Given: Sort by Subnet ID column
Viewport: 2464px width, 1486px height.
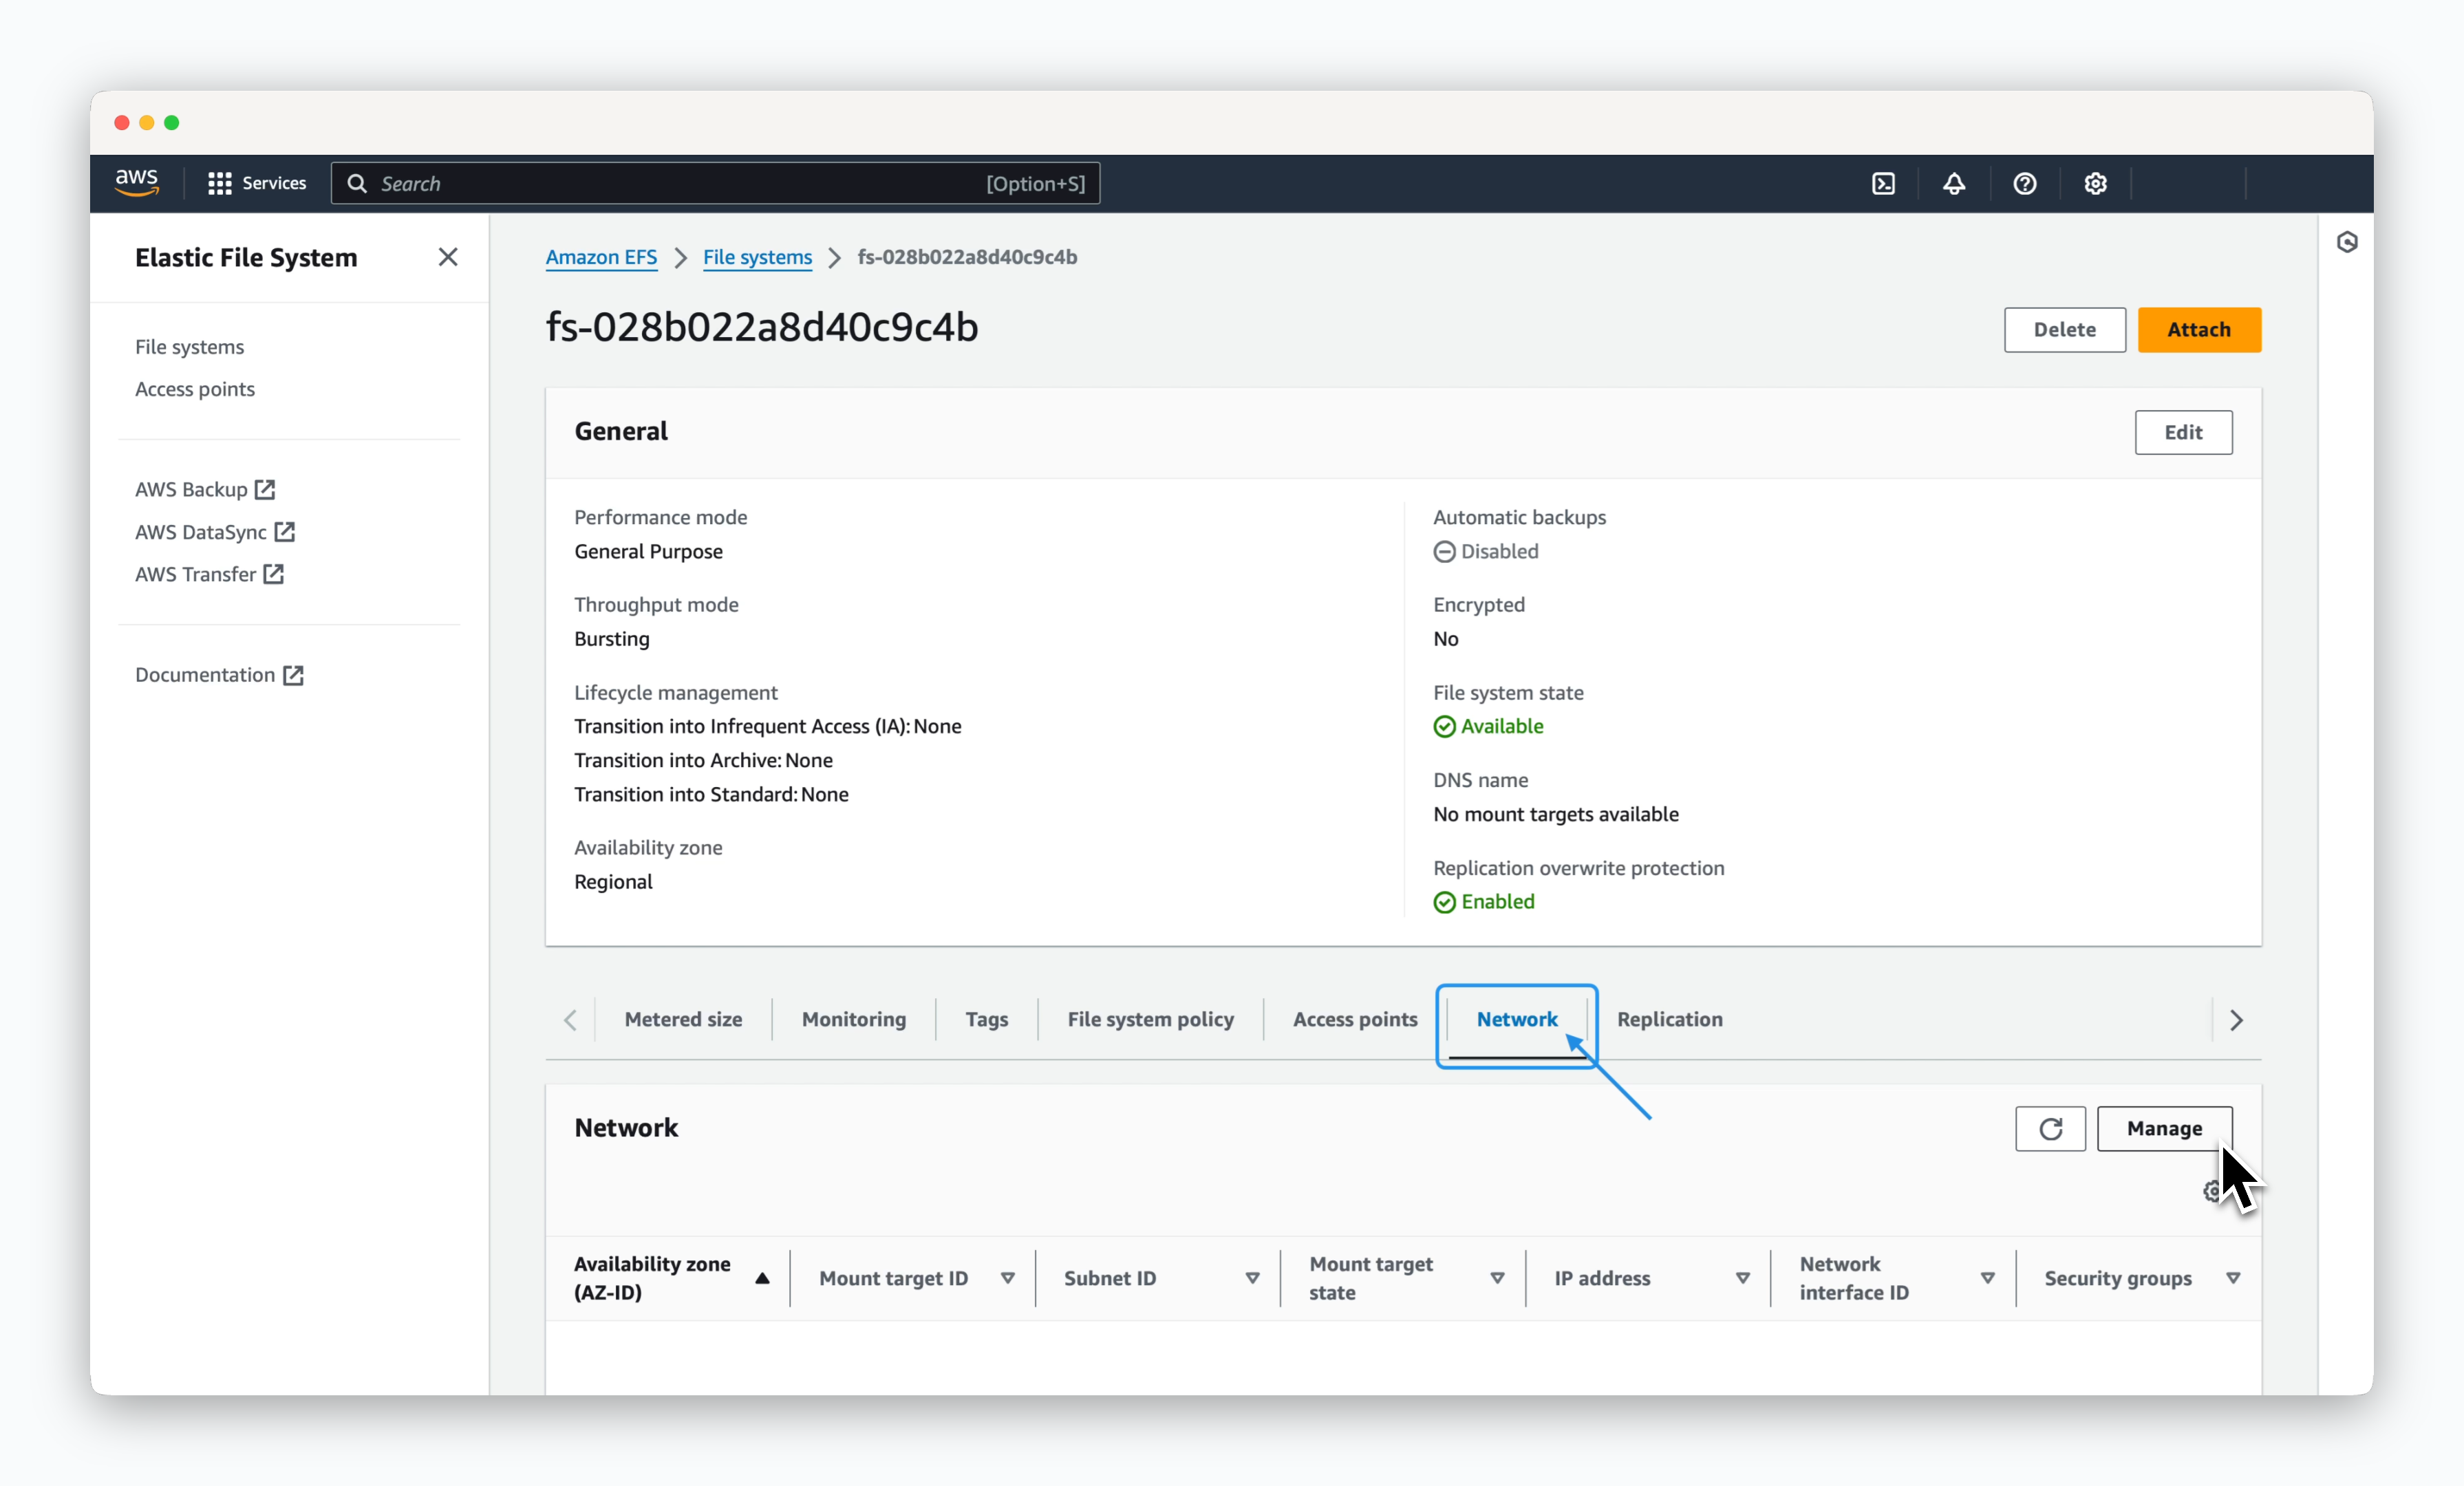Looking at the screenshot, I should point(1252,1278).
